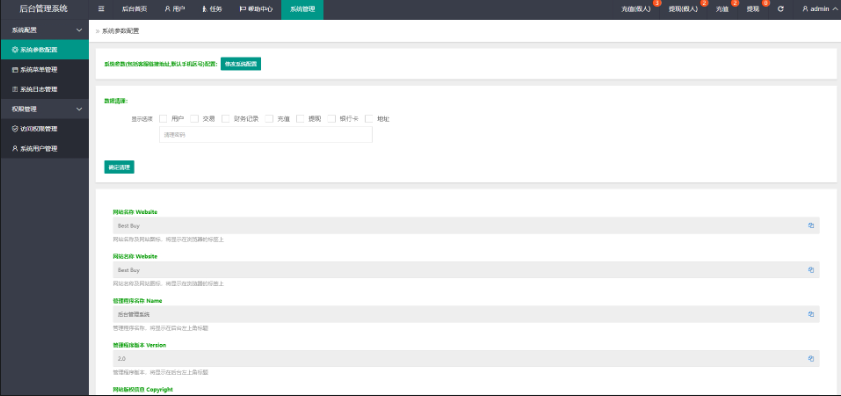Focus the 清理密码 input field
This screenshot has width=841, height=396.
pyautogui.click(x=265, y=135)
